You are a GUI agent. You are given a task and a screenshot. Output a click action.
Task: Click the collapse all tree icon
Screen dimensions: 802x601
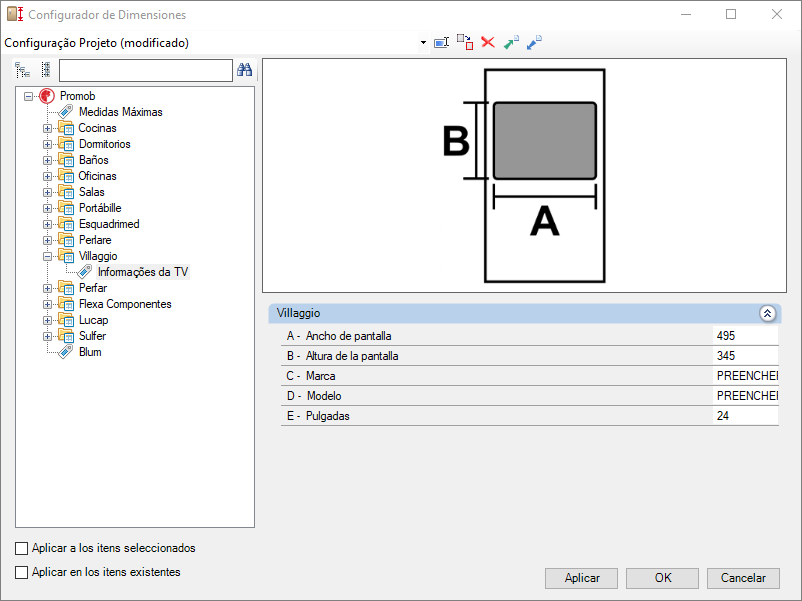45,70
